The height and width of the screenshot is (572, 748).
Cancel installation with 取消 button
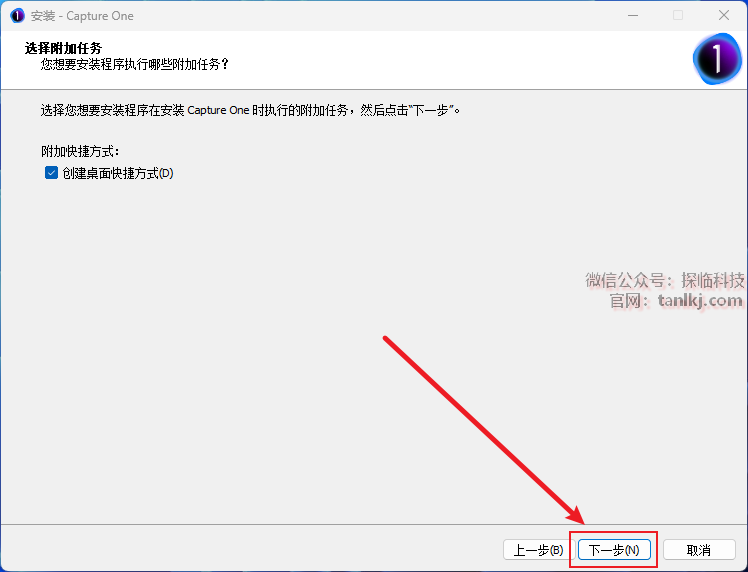point(699,550)
